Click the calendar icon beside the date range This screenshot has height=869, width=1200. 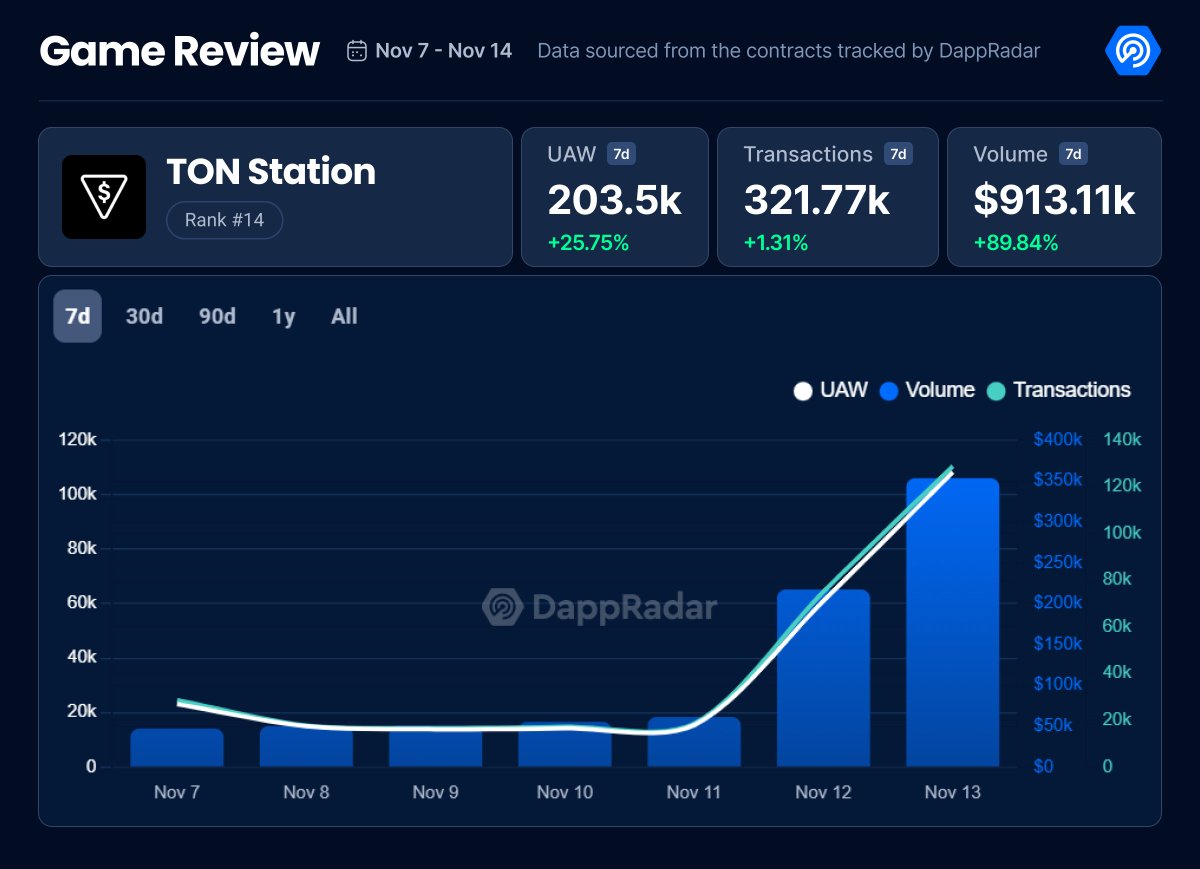[x=355, y=50]
